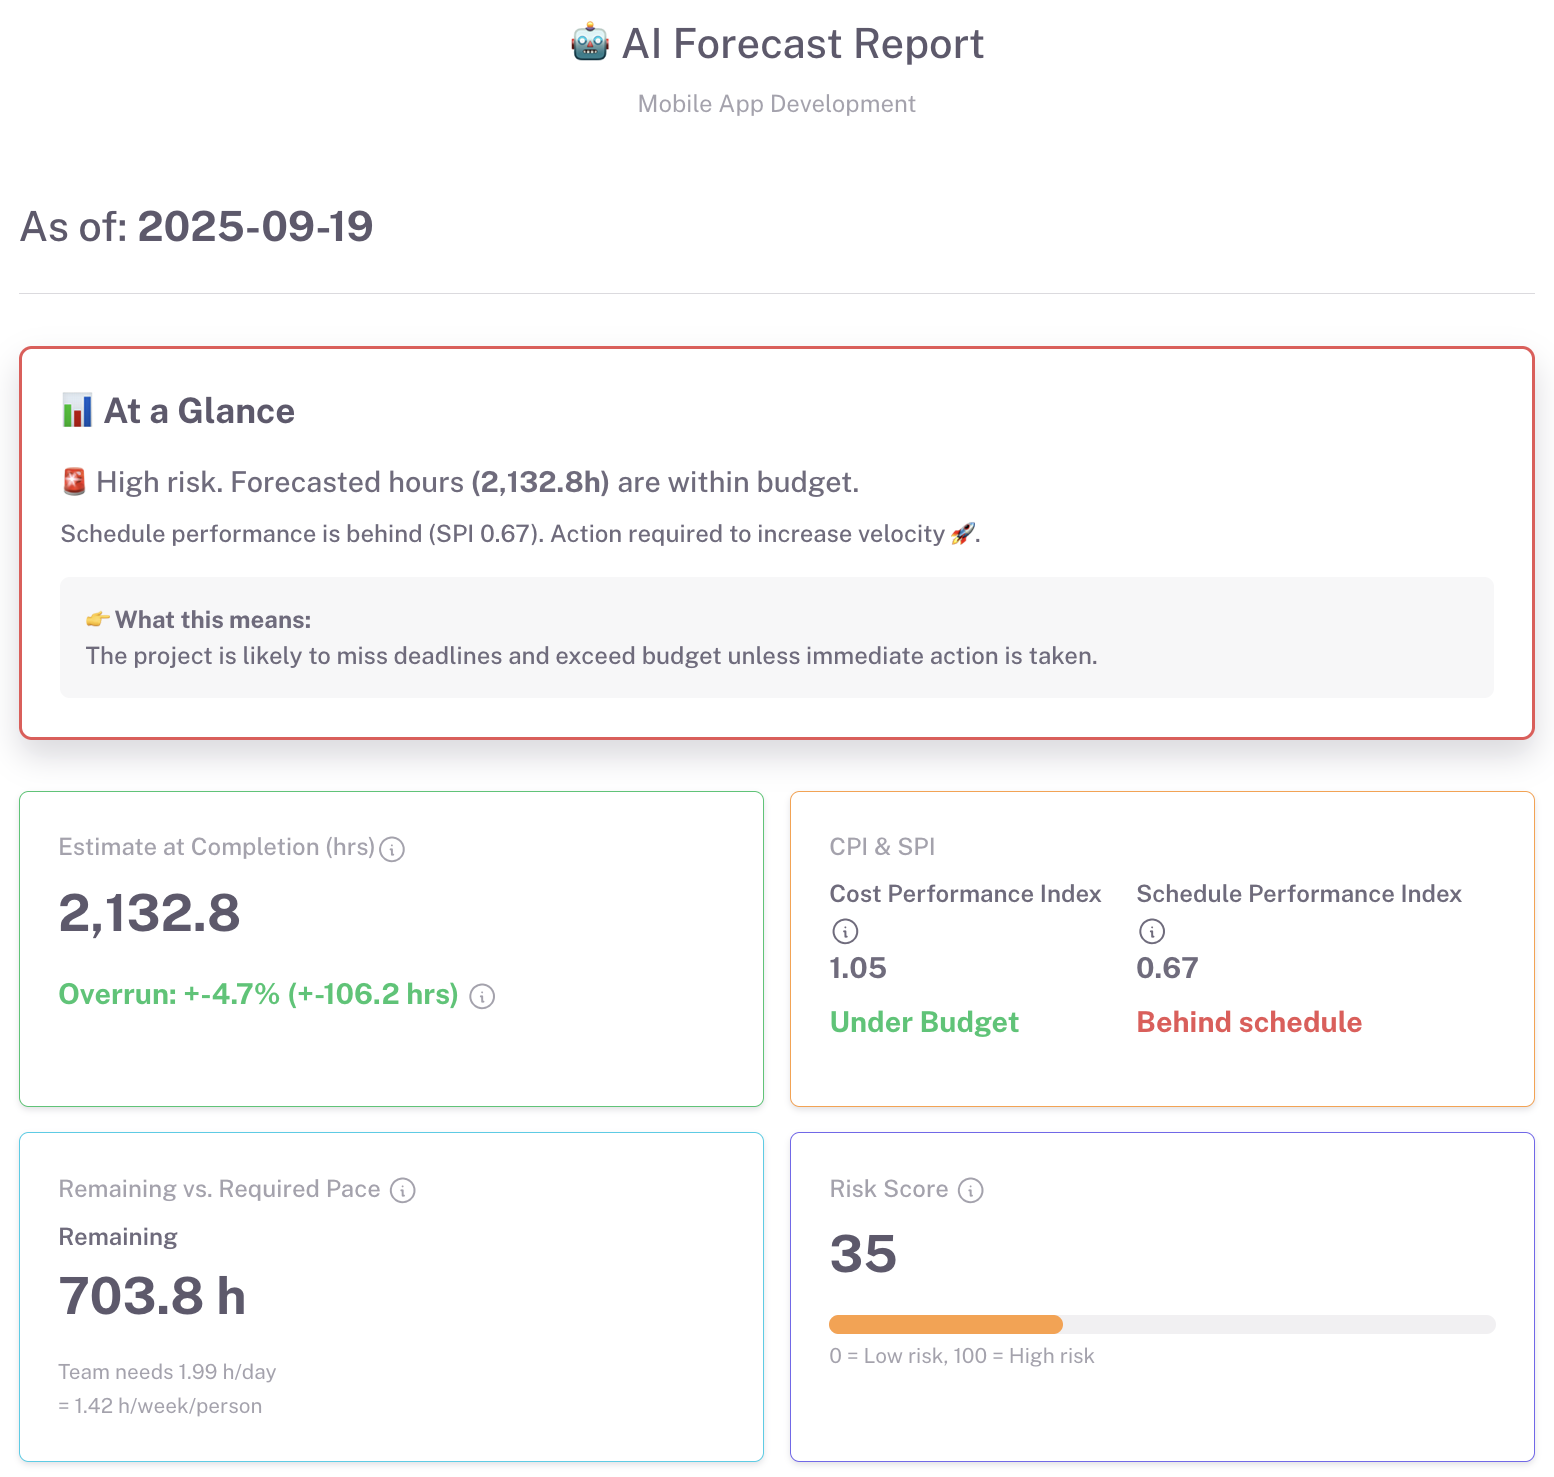Image resolution: width=1554 pixels, height=1477 pixels.
Task: Click the Risk Score value 35
Action: click(x=863, y=1254)
